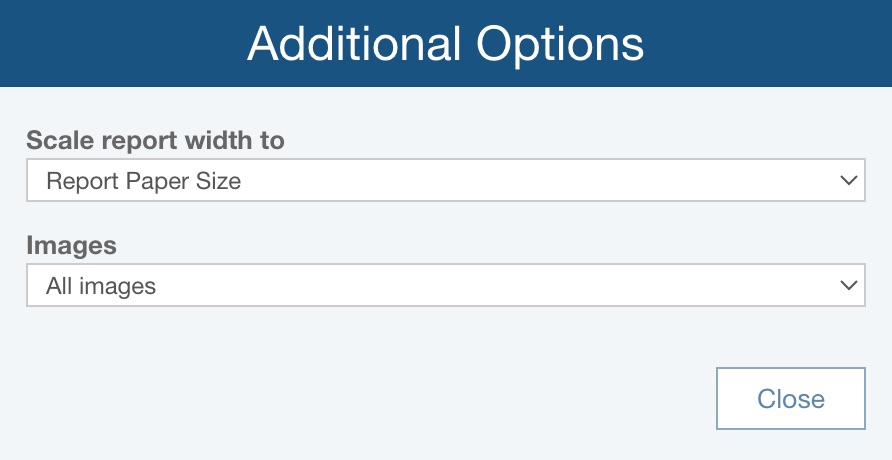
Task: Click chevron arrow on Report Paper Size dropdown
Action: [x=848, y=181]
